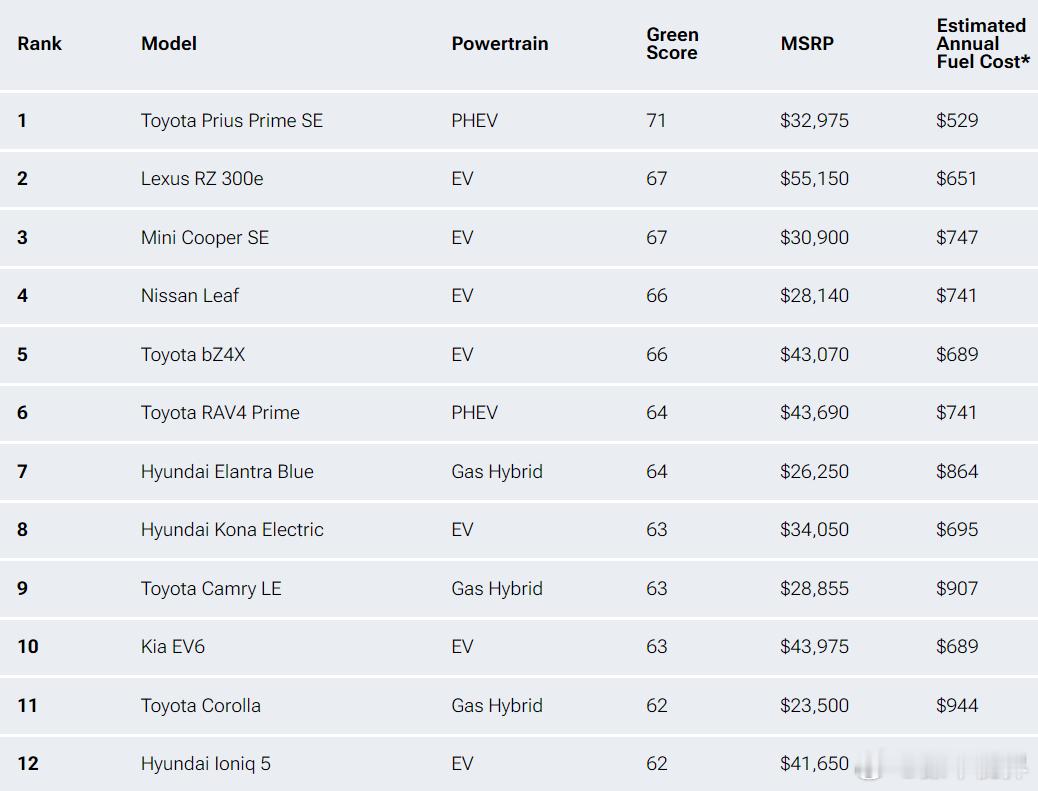This screenshot has height=791, width=1038.
Task: Select Hyundai Ioniq 5 model text
Action: pos(206,764)
